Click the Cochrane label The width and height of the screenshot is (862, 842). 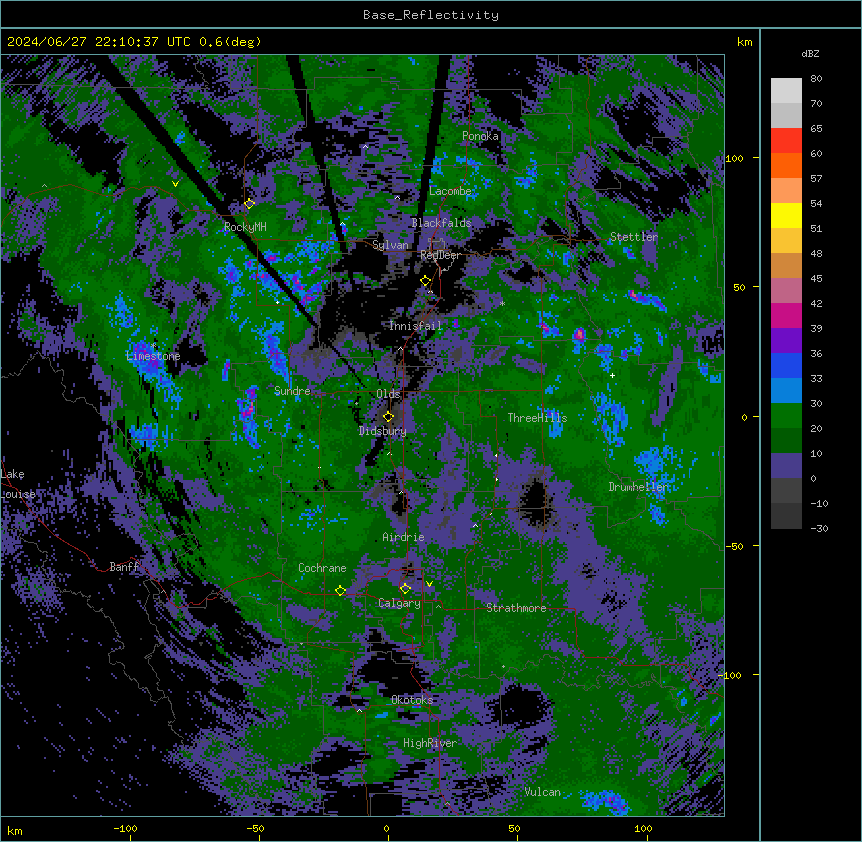tap(322, 568)
